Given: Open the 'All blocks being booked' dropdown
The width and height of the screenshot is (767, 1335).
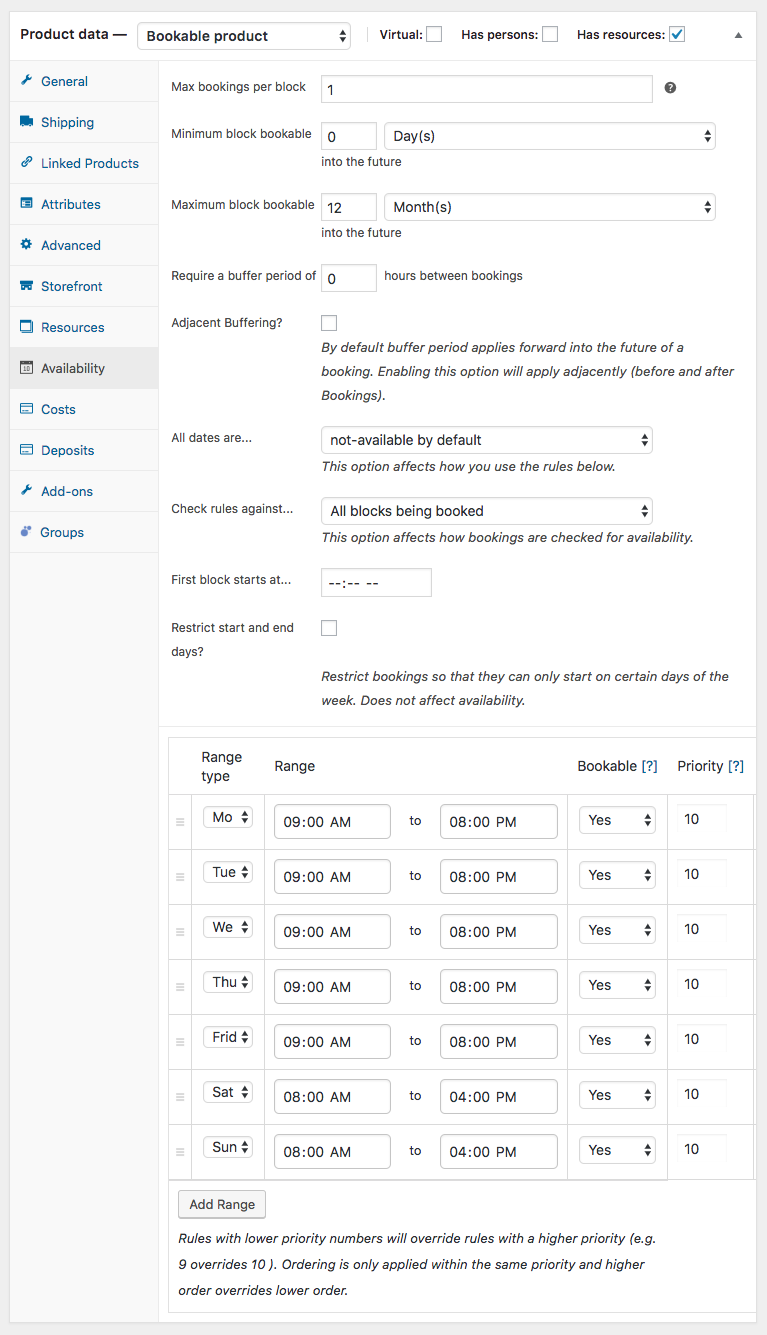Looking at the screenshot, I should pos(486,511).
